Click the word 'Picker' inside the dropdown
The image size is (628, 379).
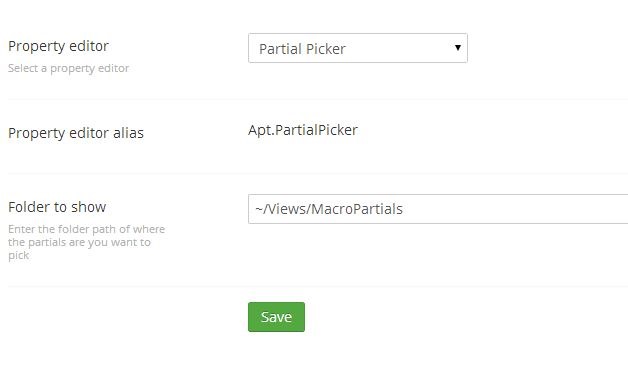coord(326,49)
